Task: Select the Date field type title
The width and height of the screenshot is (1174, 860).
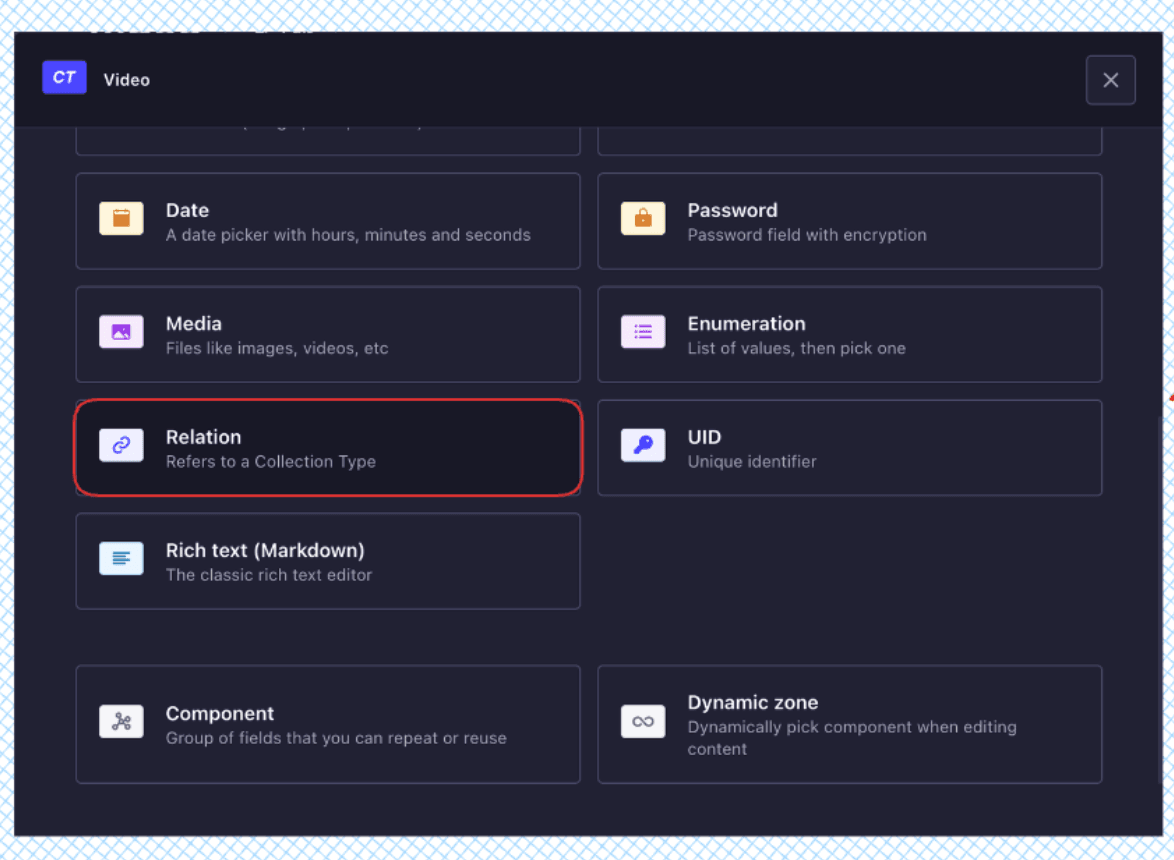Action: coord(187,210)
